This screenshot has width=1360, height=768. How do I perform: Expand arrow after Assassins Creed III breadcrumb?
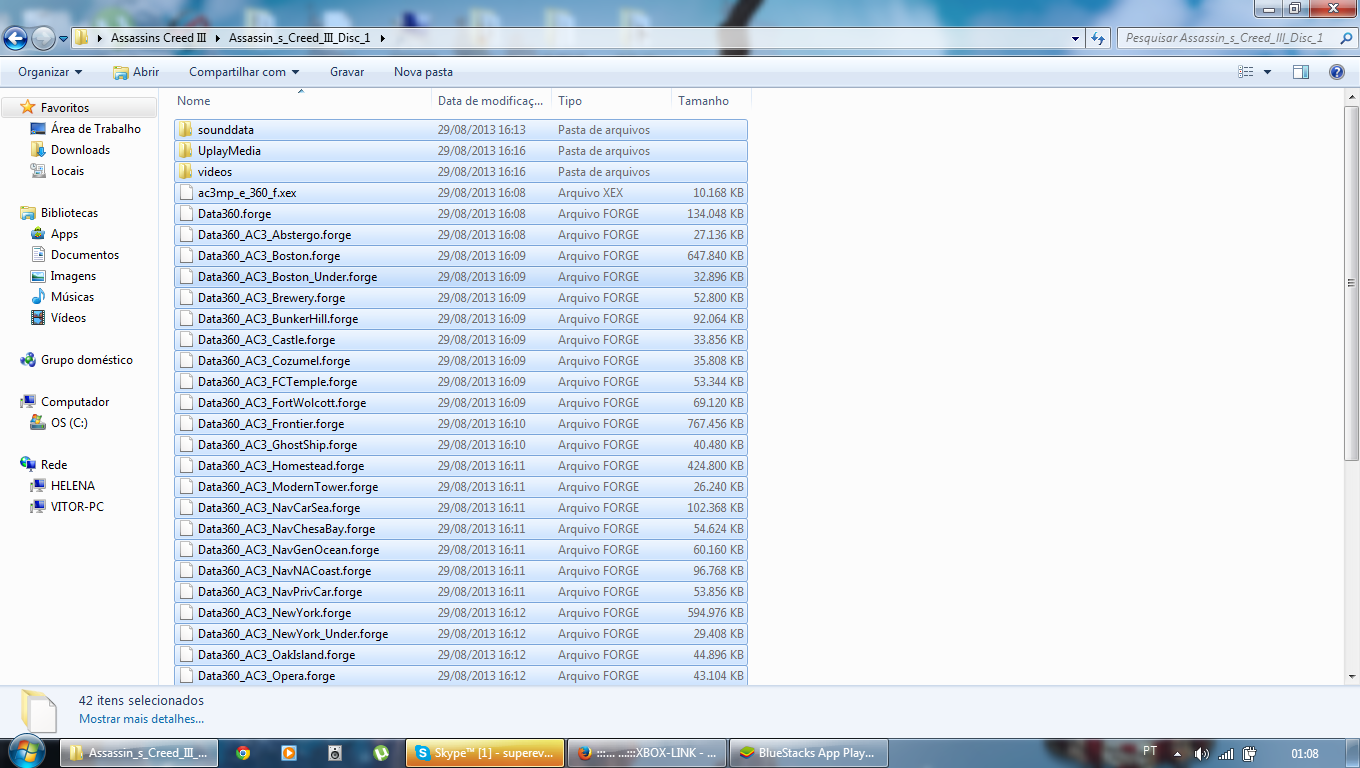[x=218, y=38]
